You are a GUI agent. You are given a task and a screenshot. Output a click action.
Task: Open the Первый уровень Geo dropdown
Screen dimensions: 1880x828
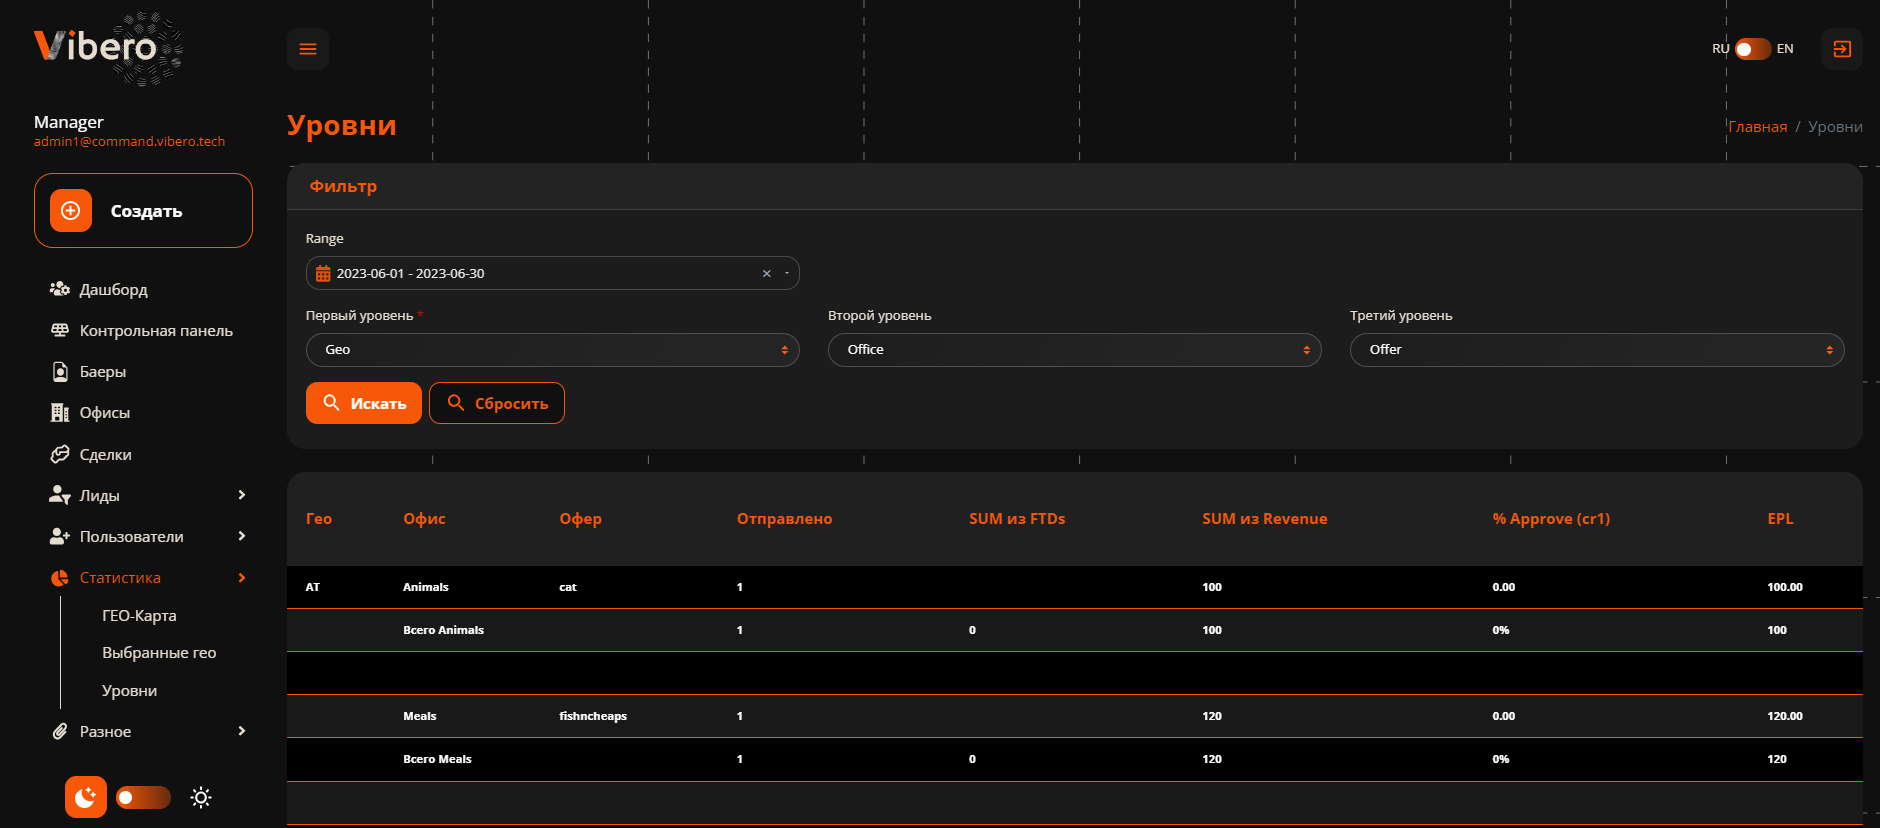[552, 350]
